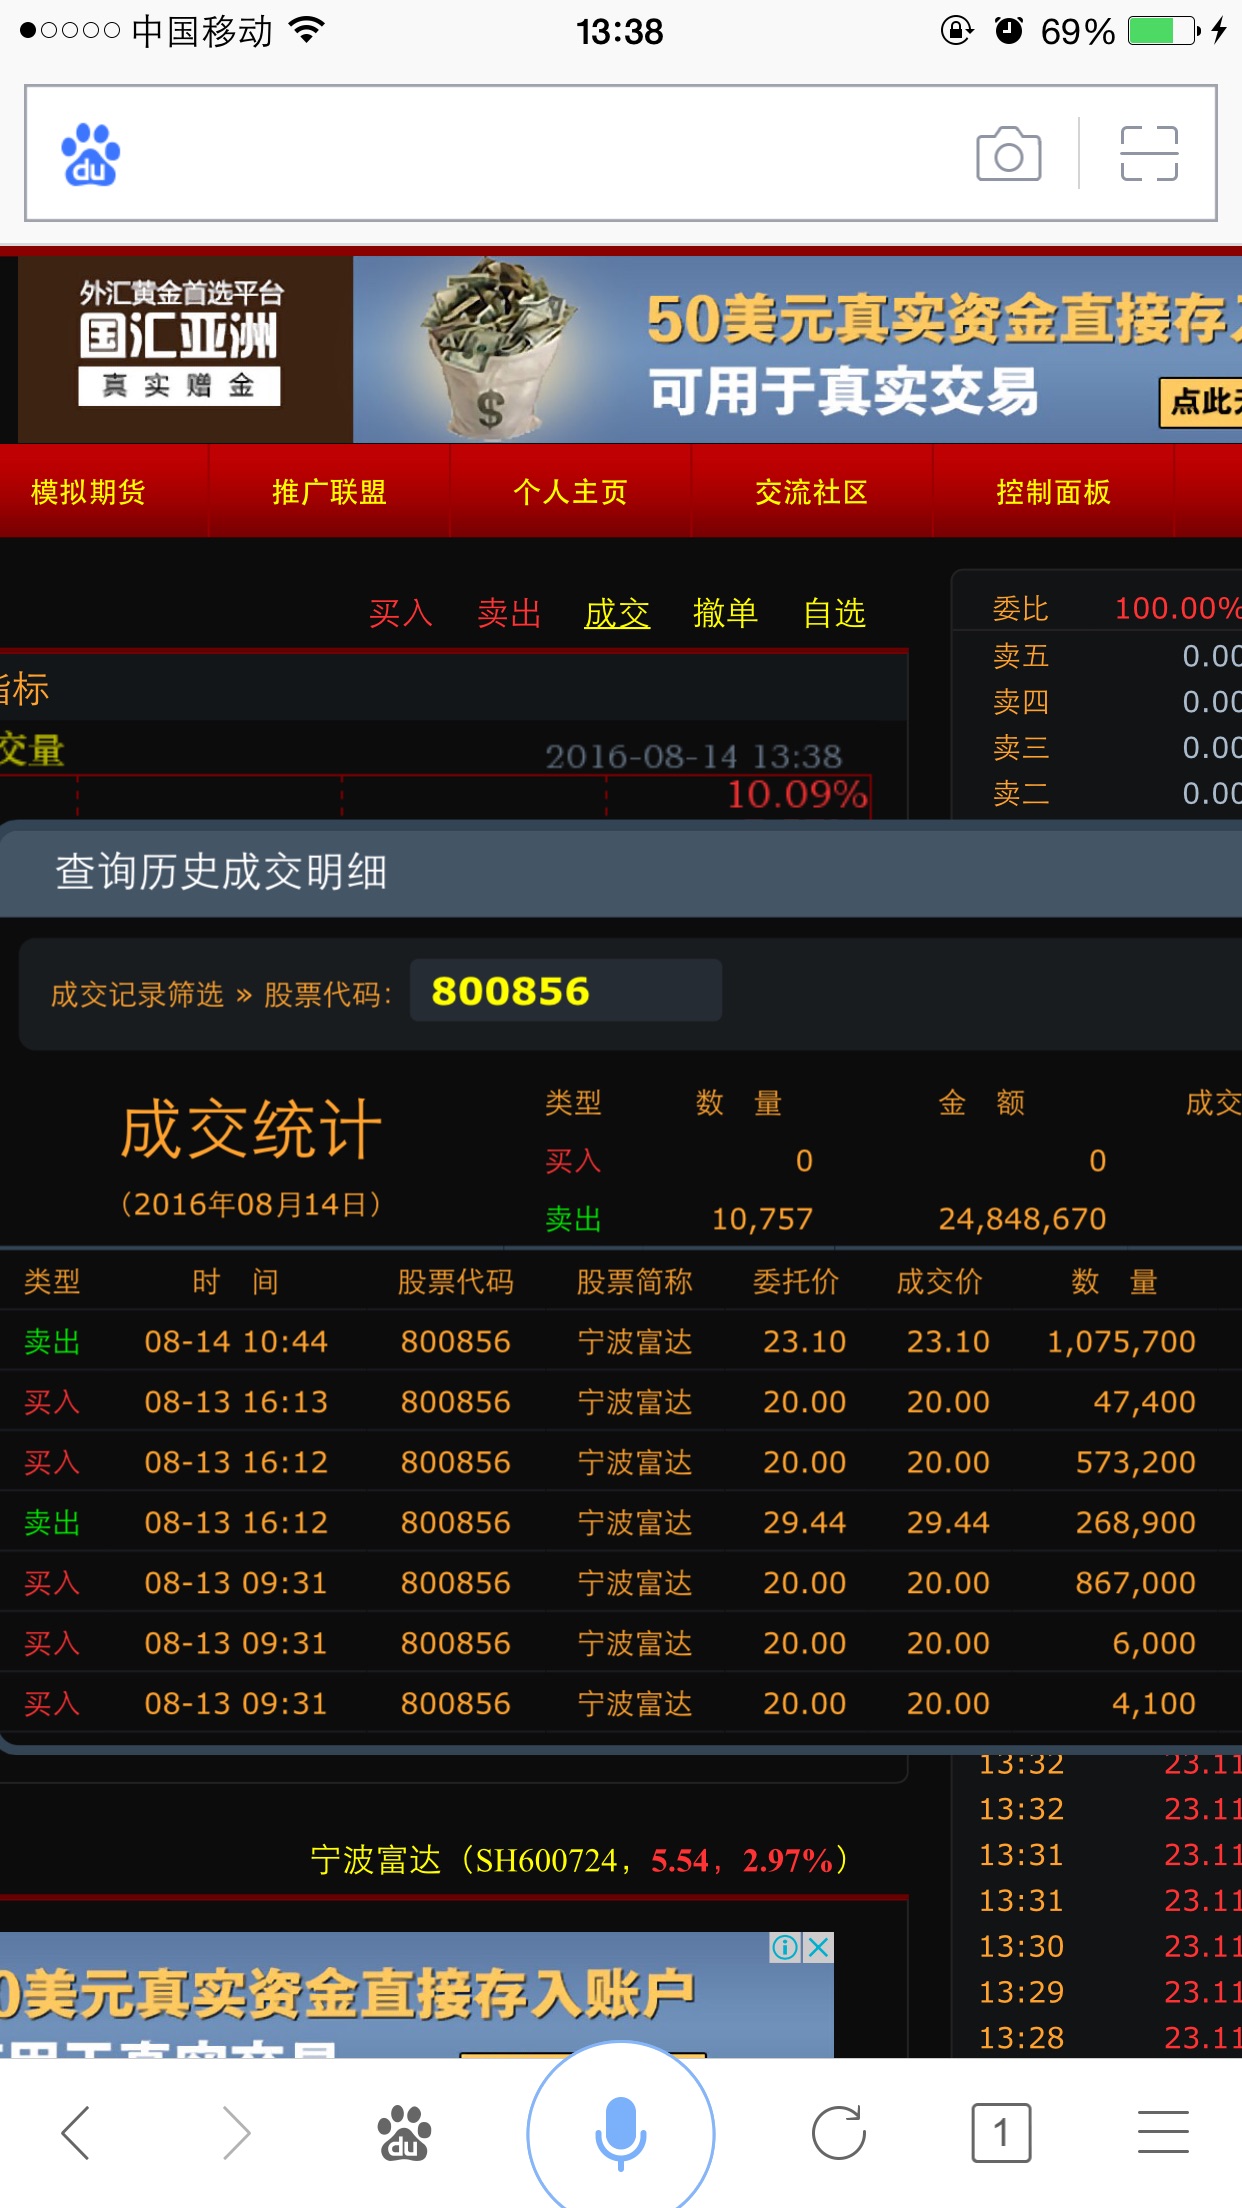The width and height of the screenshot is (1242, 2208).
Task: Switch to 买入 tab
Action: 400,613
